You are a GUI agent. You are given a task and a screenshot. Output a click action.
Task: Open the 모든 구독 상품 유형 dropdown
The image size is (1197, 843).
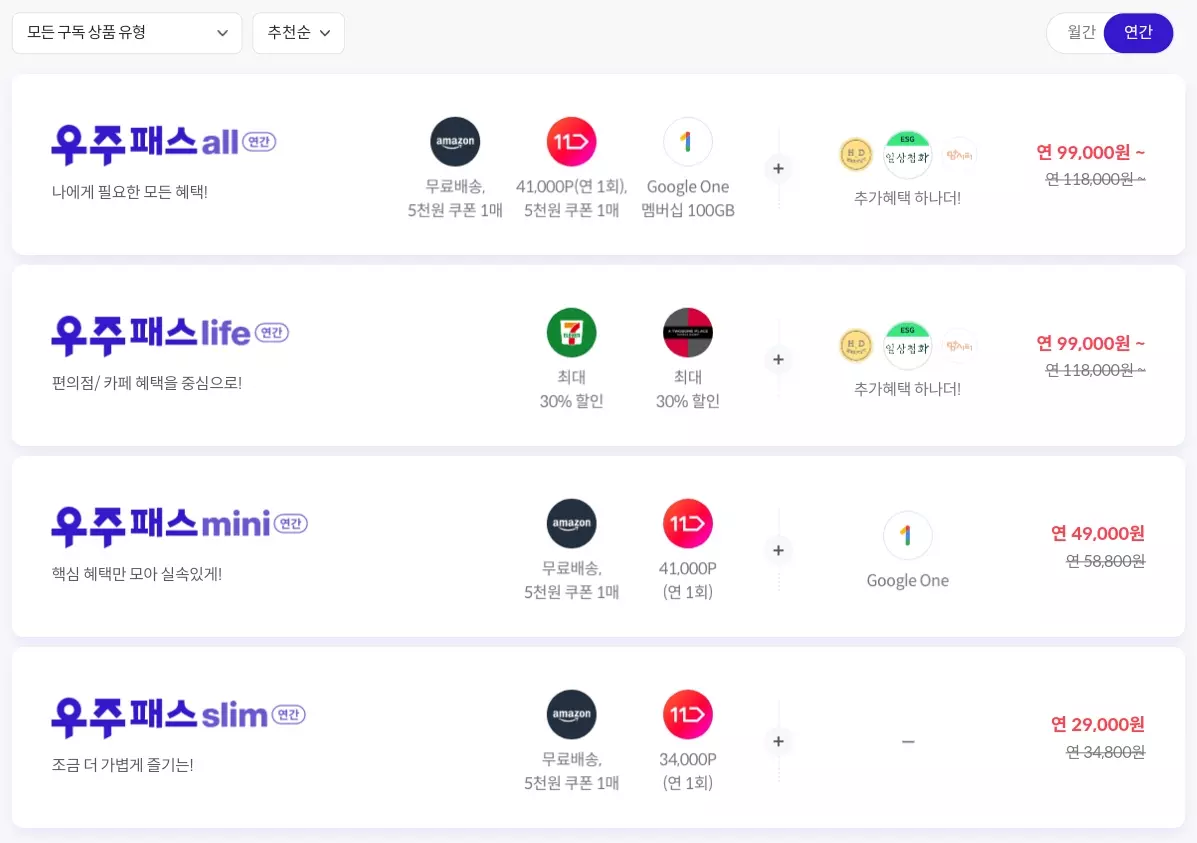coord(127,32)
